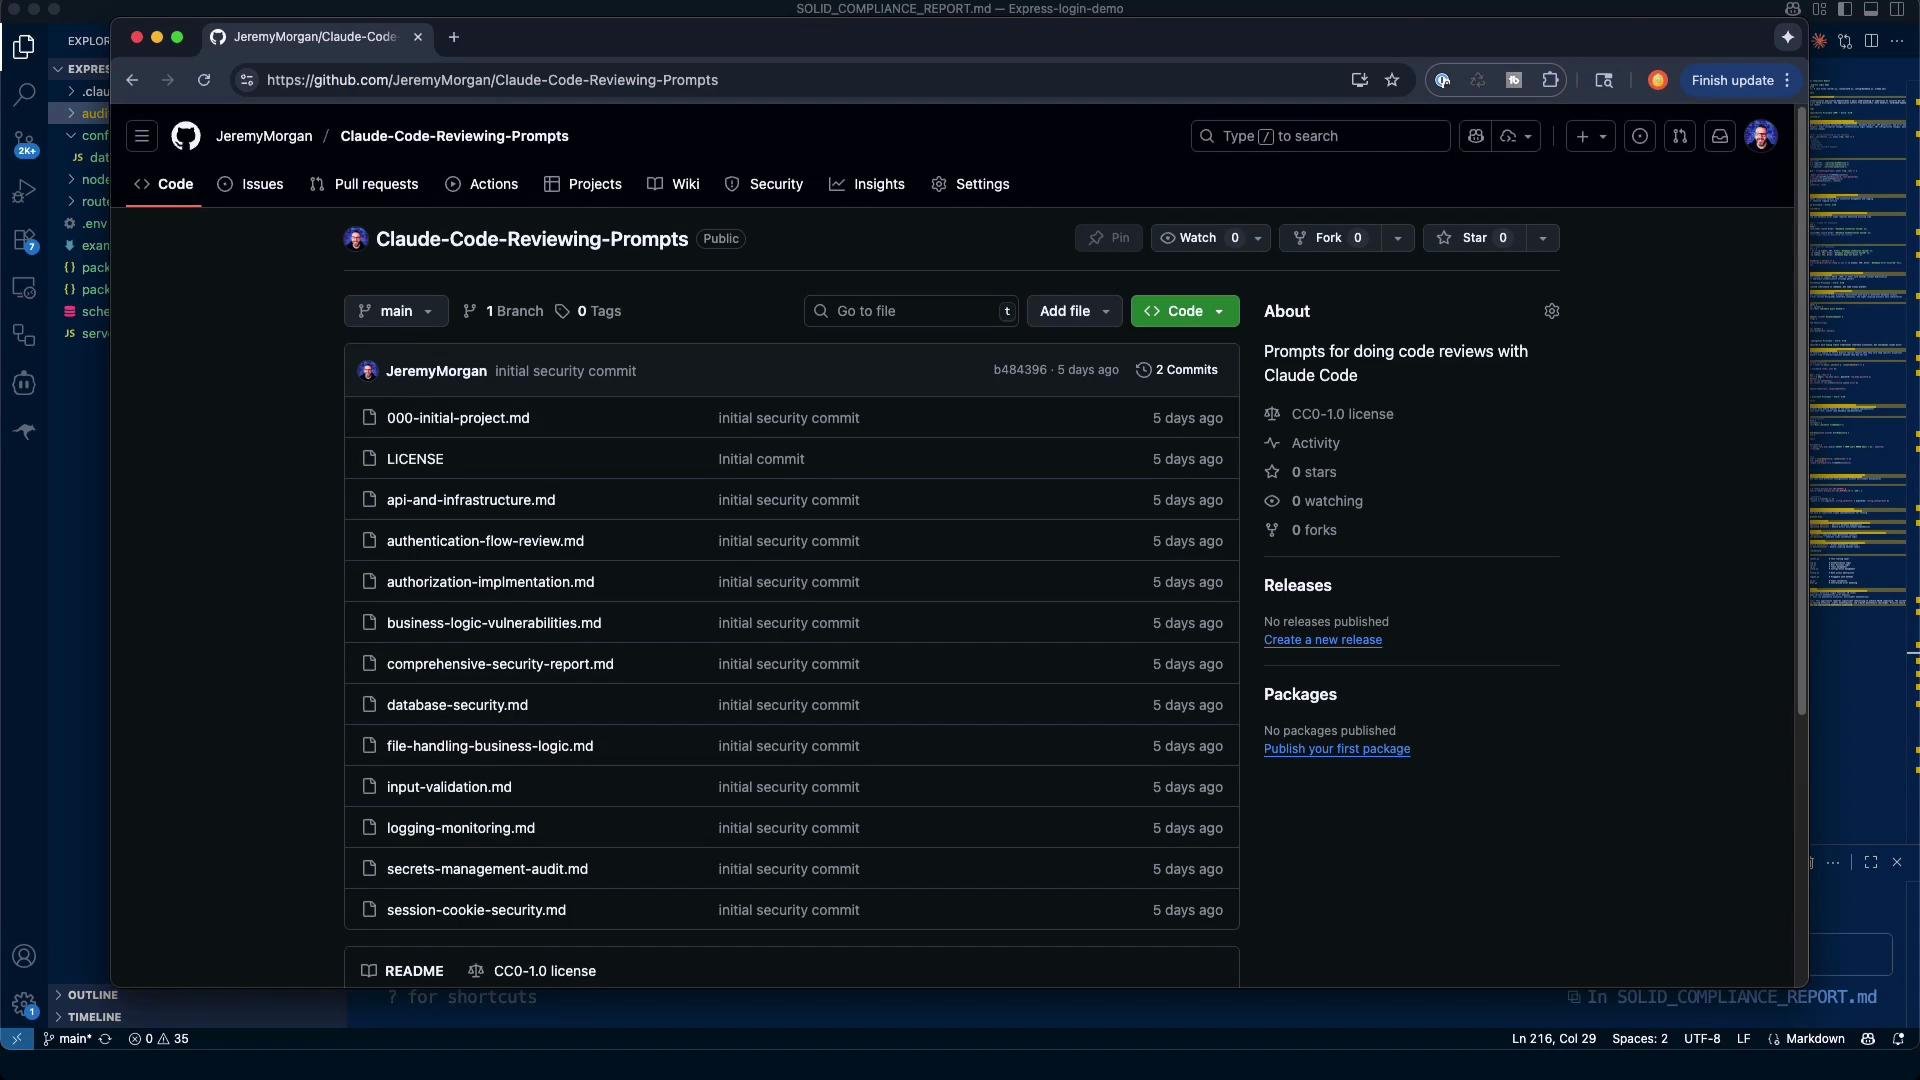The width and height of the screenshot is (1920, 1080).
Task: Expand the OUTLINE section in sidebar
Action: [92, 995]
